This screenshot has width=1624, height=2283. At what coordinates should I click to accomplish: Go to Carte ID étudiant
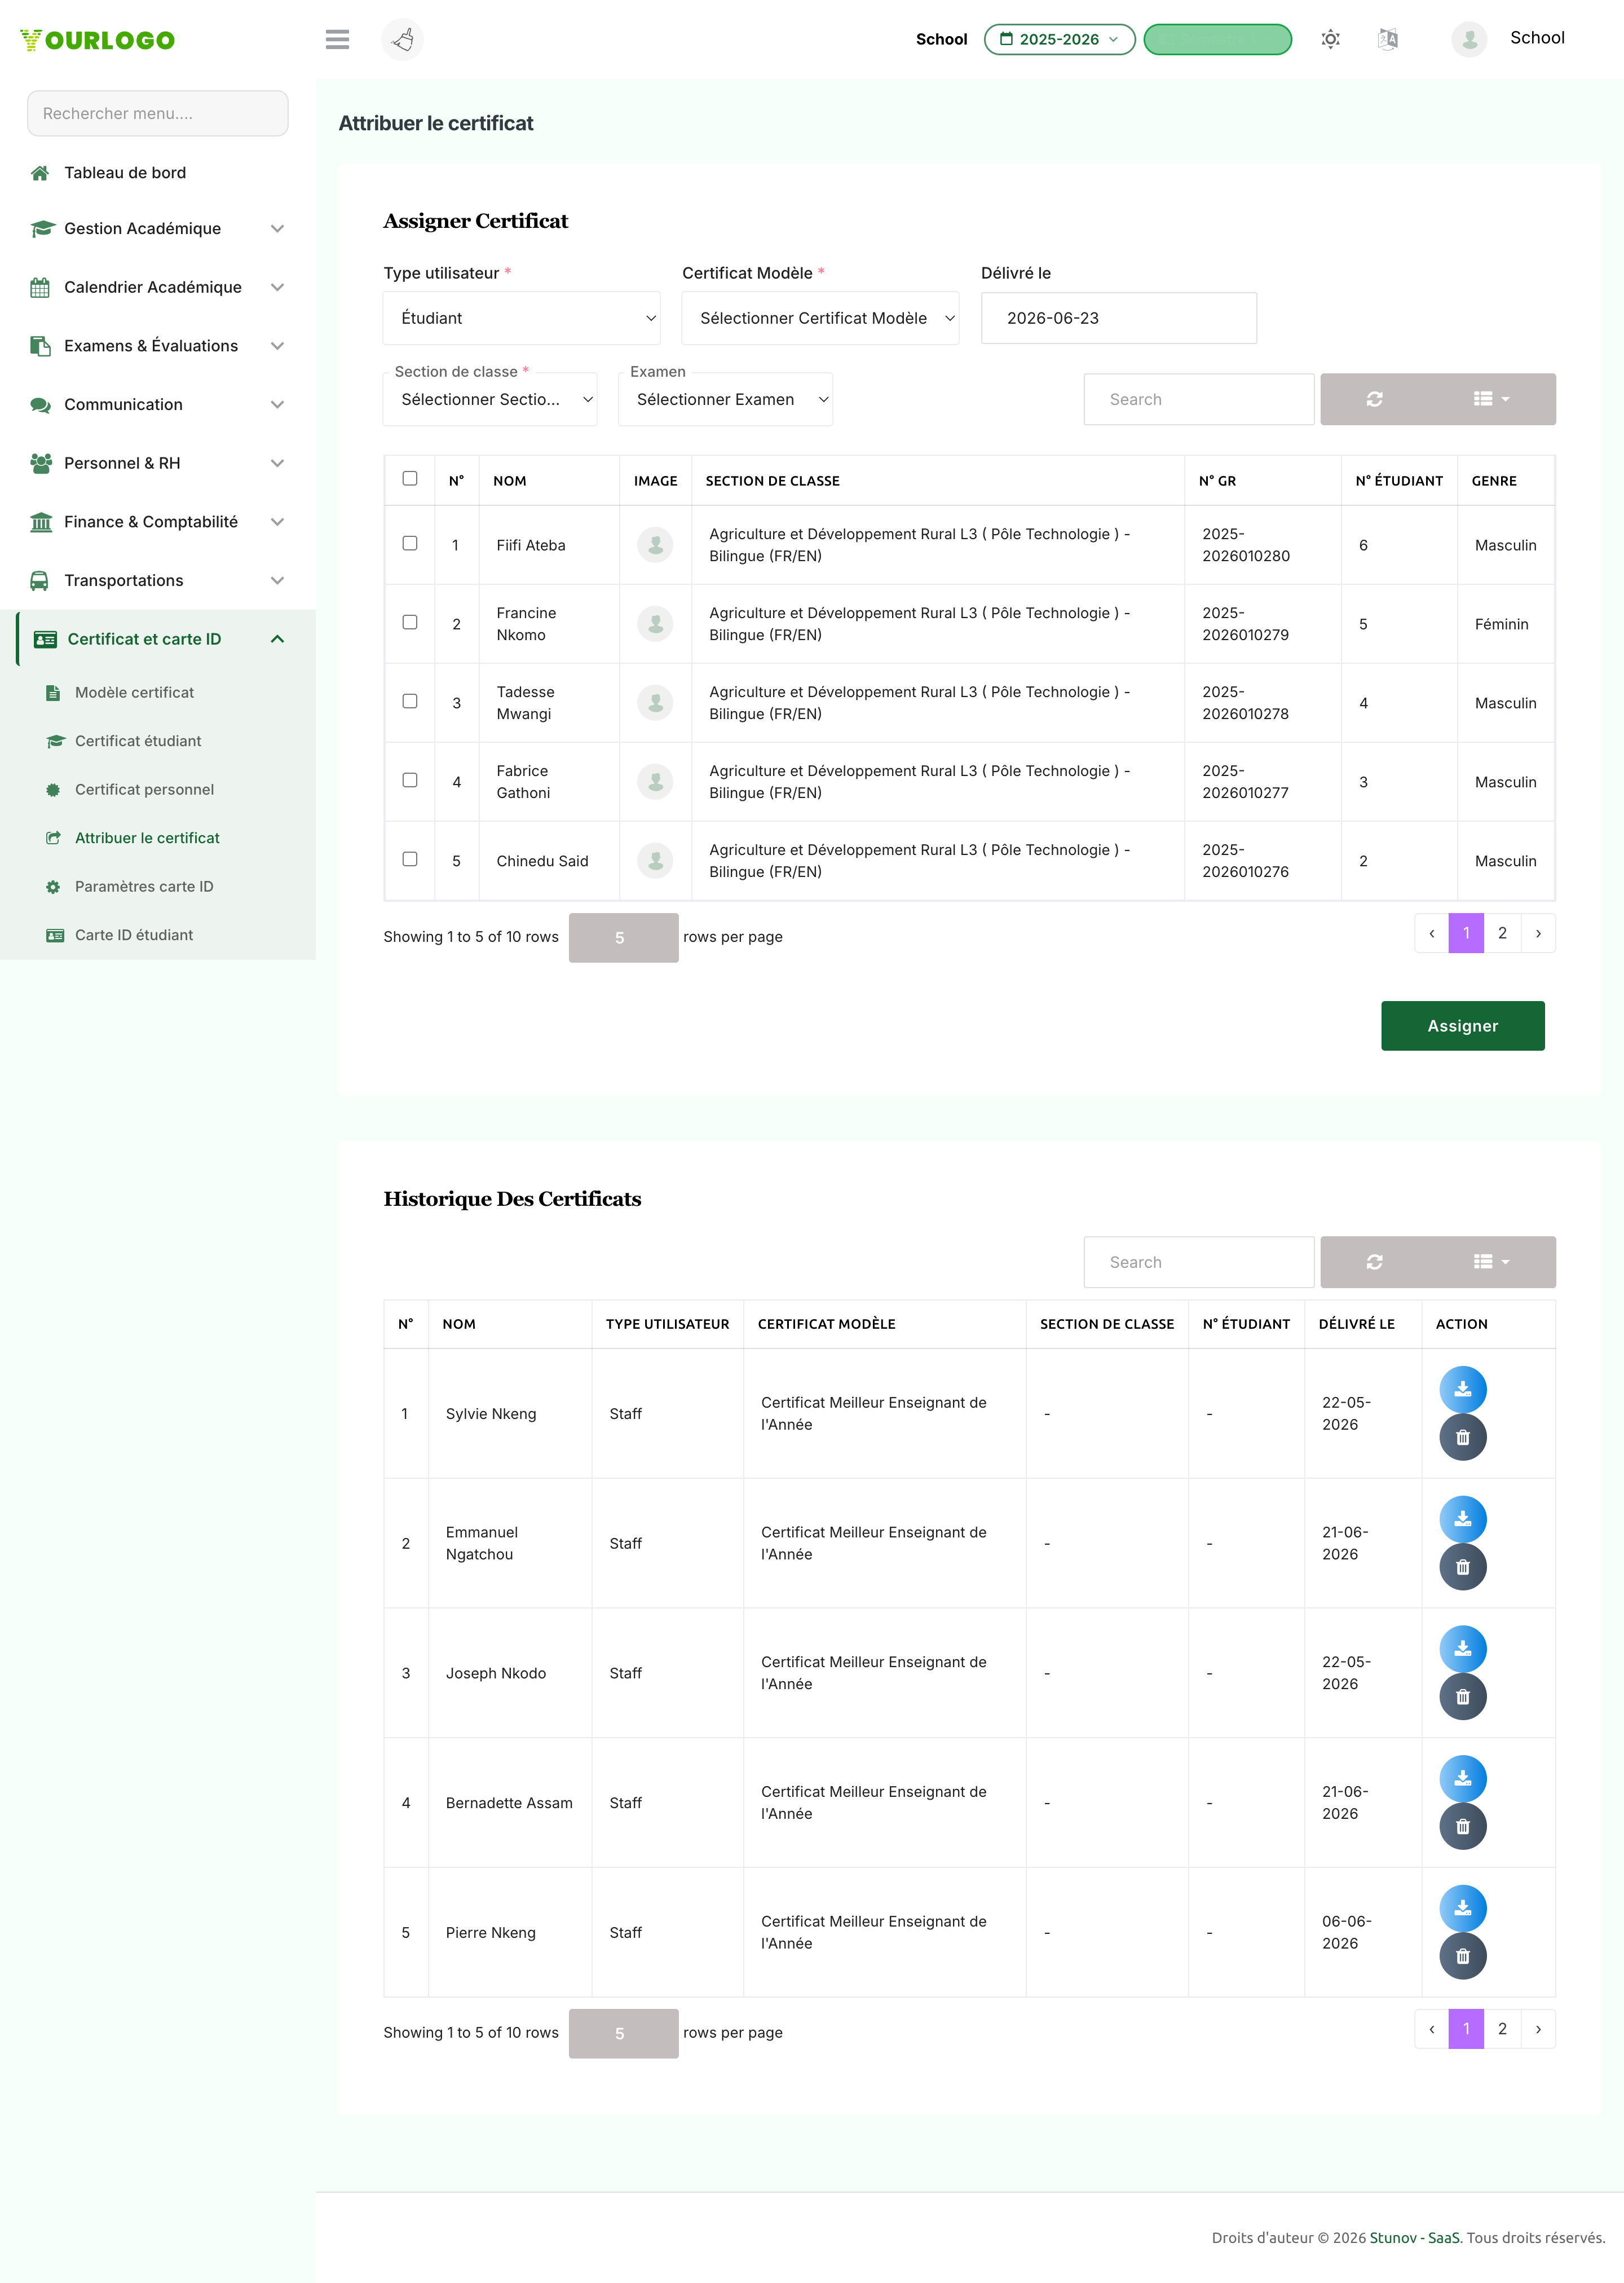pos(134,935)
